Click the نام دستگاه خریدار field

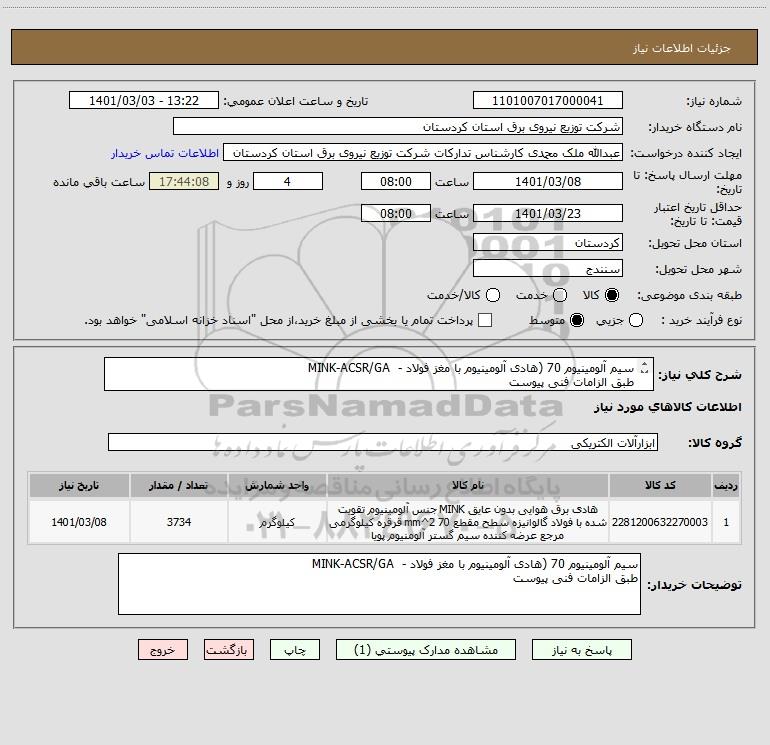(398, 127)
